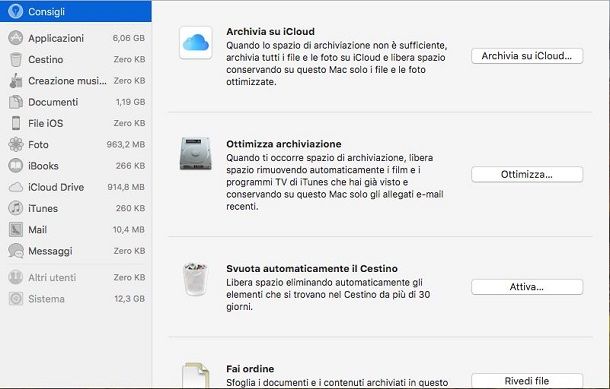The width and height of the screenshot is (610, 389).
Task: Click the hard drive Ottimizza archiviazione image
Action: pyautogui.click(x=196, y=153)
